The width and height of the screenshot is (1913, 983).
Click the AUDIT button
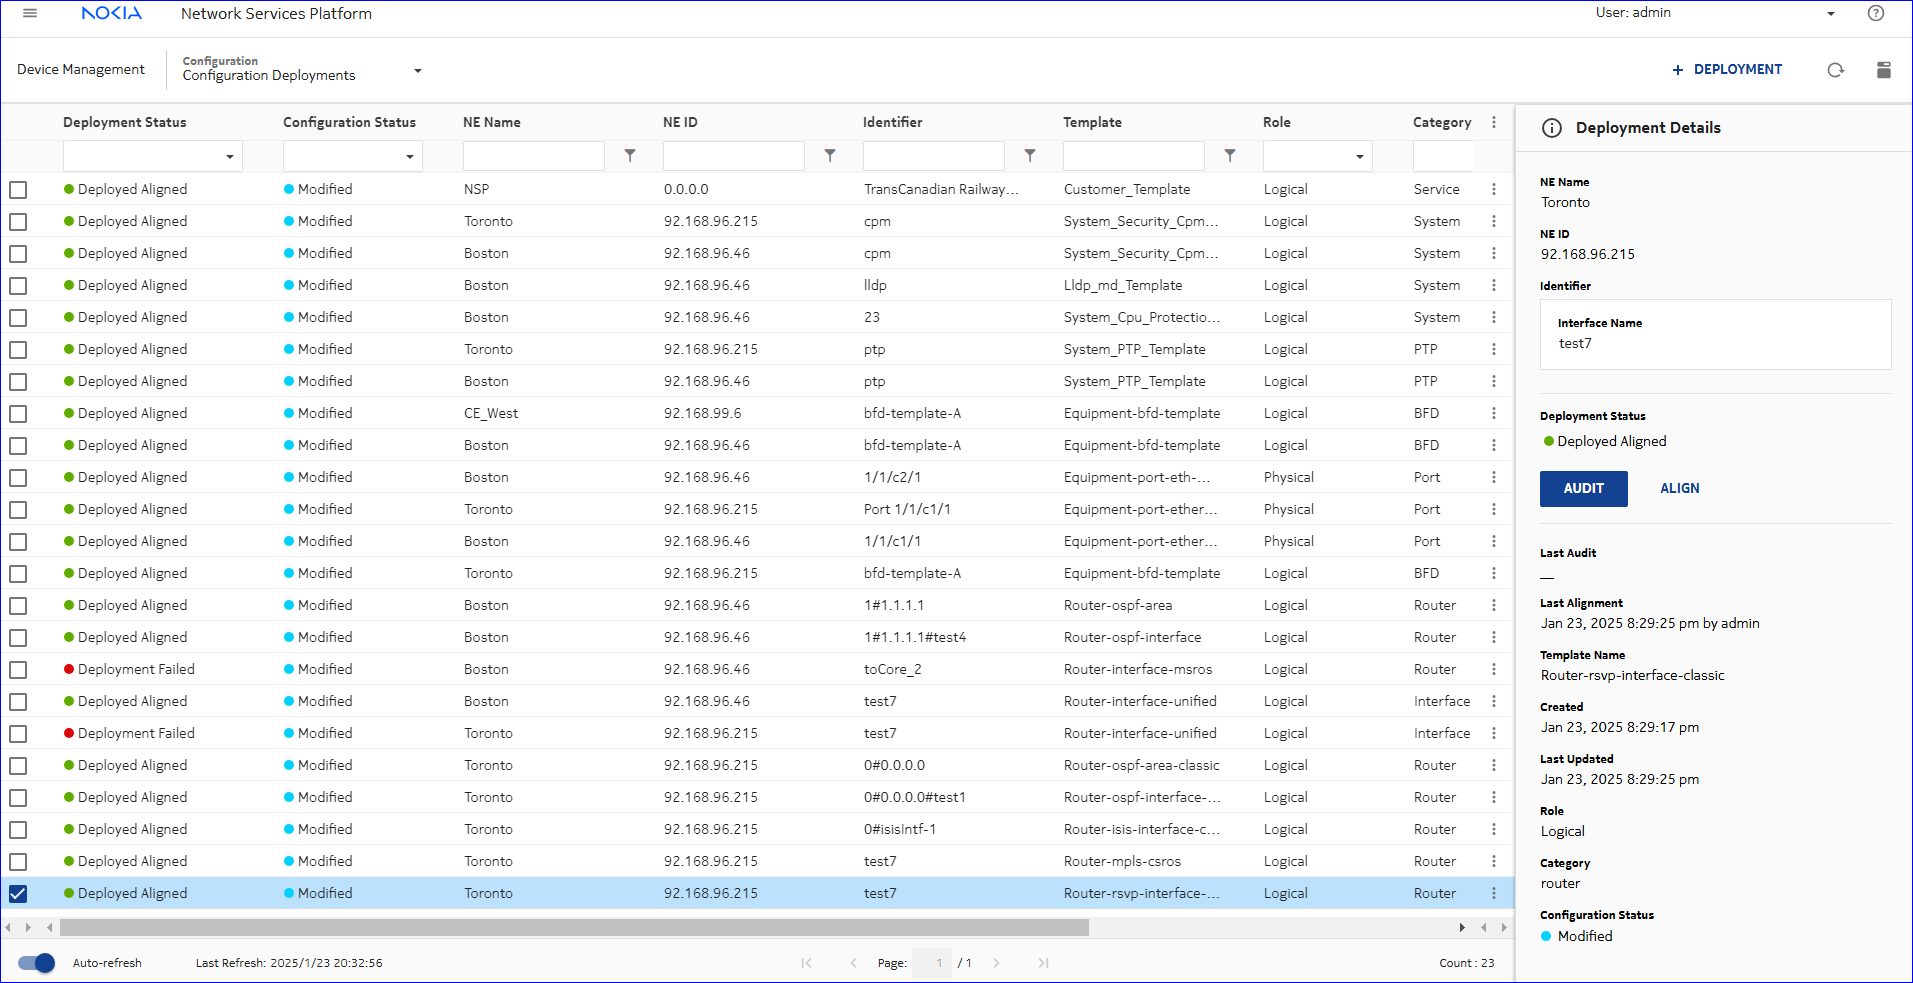tap(1583, 489)
